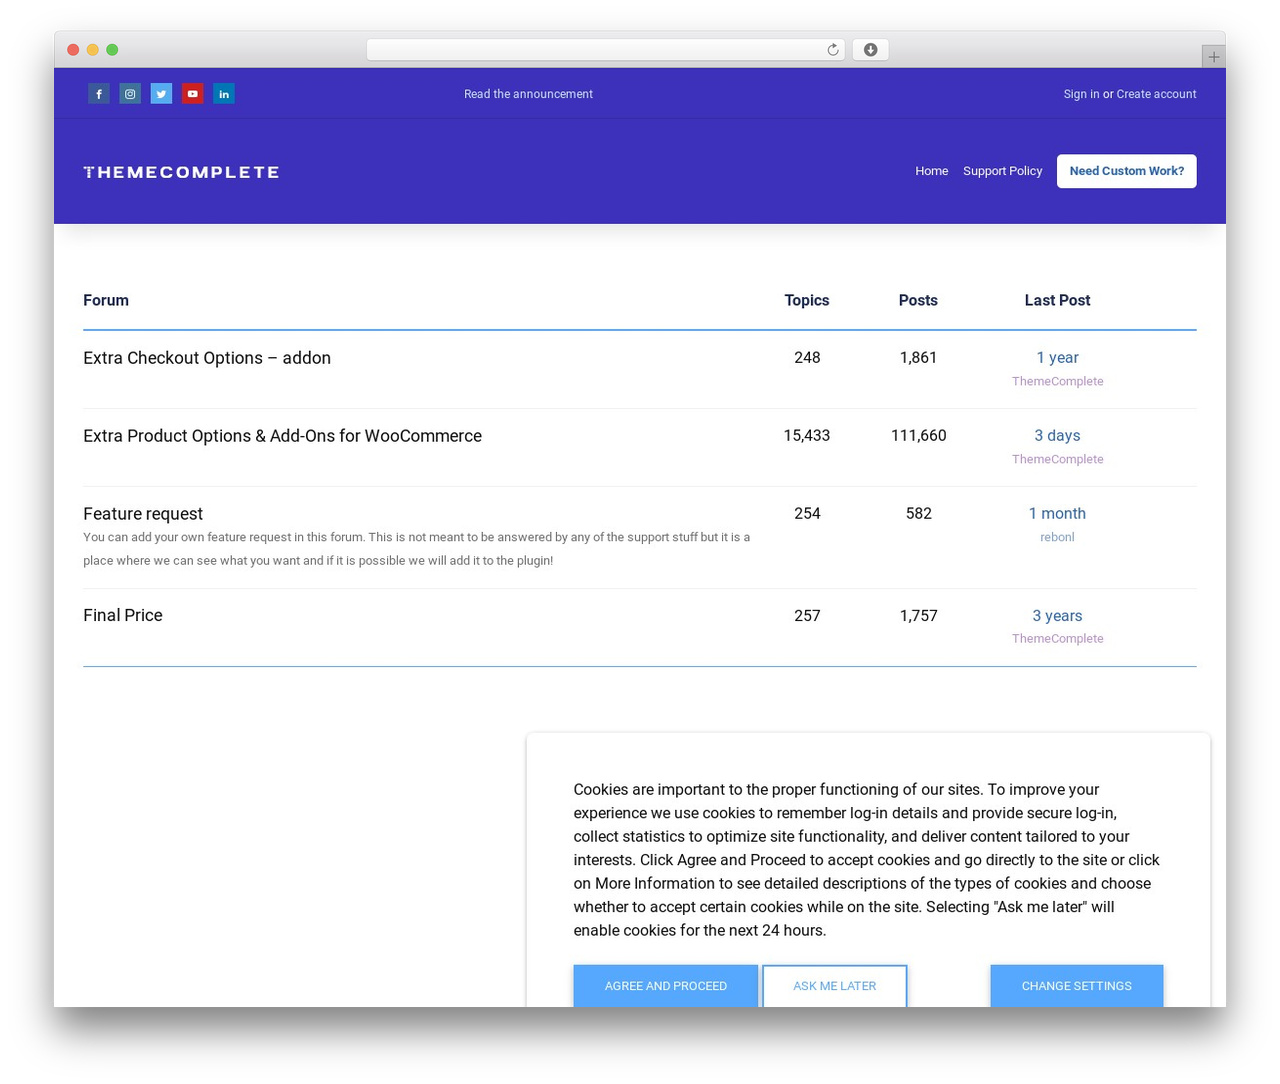The width and height of the screenshot is (1280, 1084).
Task: Click the 15,433 topics count
Action: (x=807, y=436)
